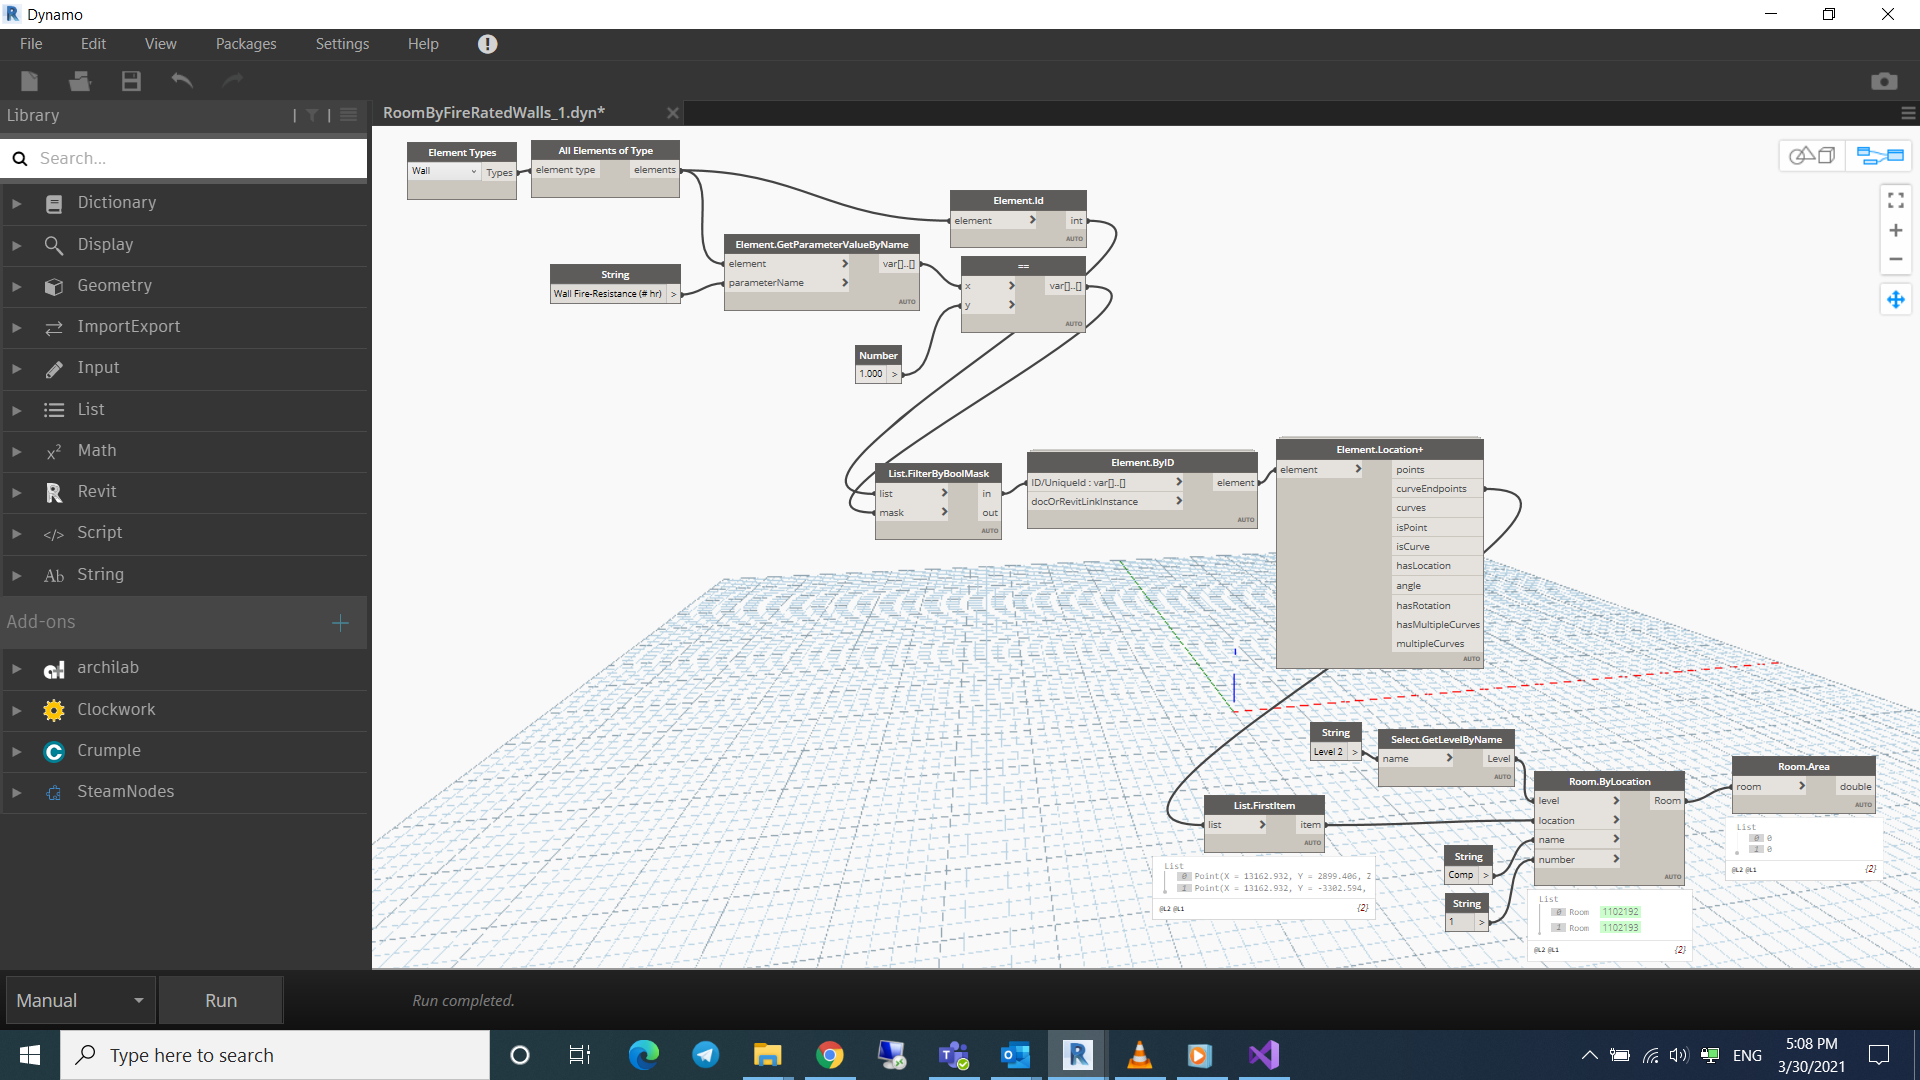Click the Undo arrow icon
The width and height of the screenshot is (1920, 1080).
182,80
